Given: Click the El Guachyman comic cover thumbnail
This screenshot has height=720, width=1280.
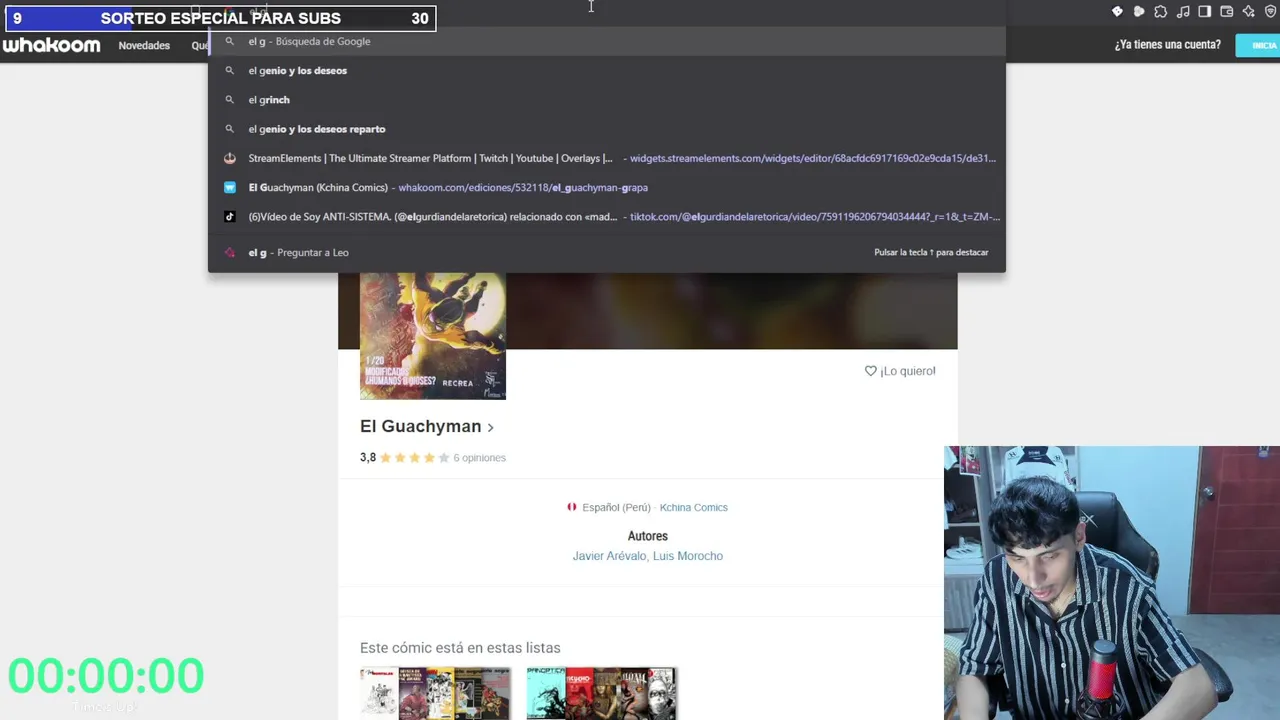Looking at the screenshot, I should (433, 336).
